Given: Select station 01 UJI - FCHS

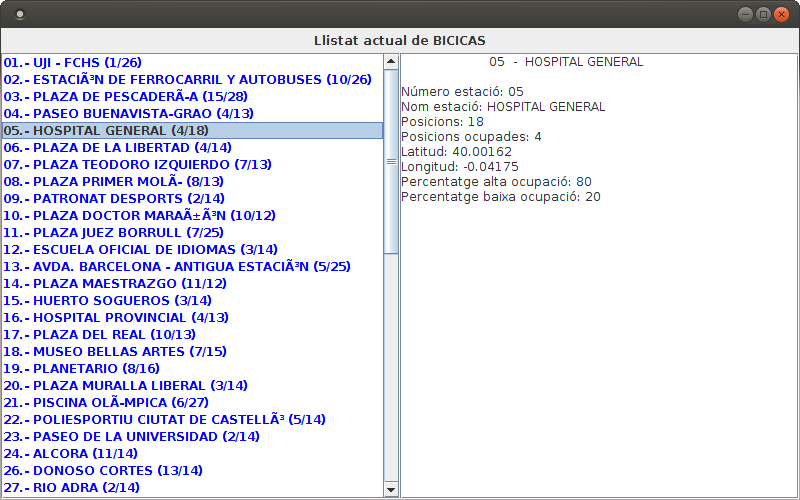Looking at the screenshot, I should (x=72, y=62).
